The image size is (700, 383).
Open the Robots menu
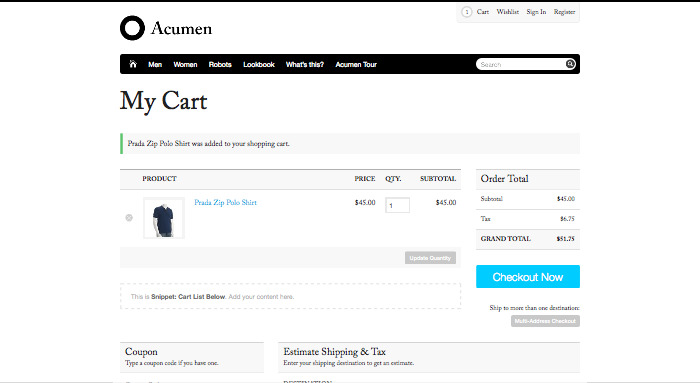coord(220,64)
